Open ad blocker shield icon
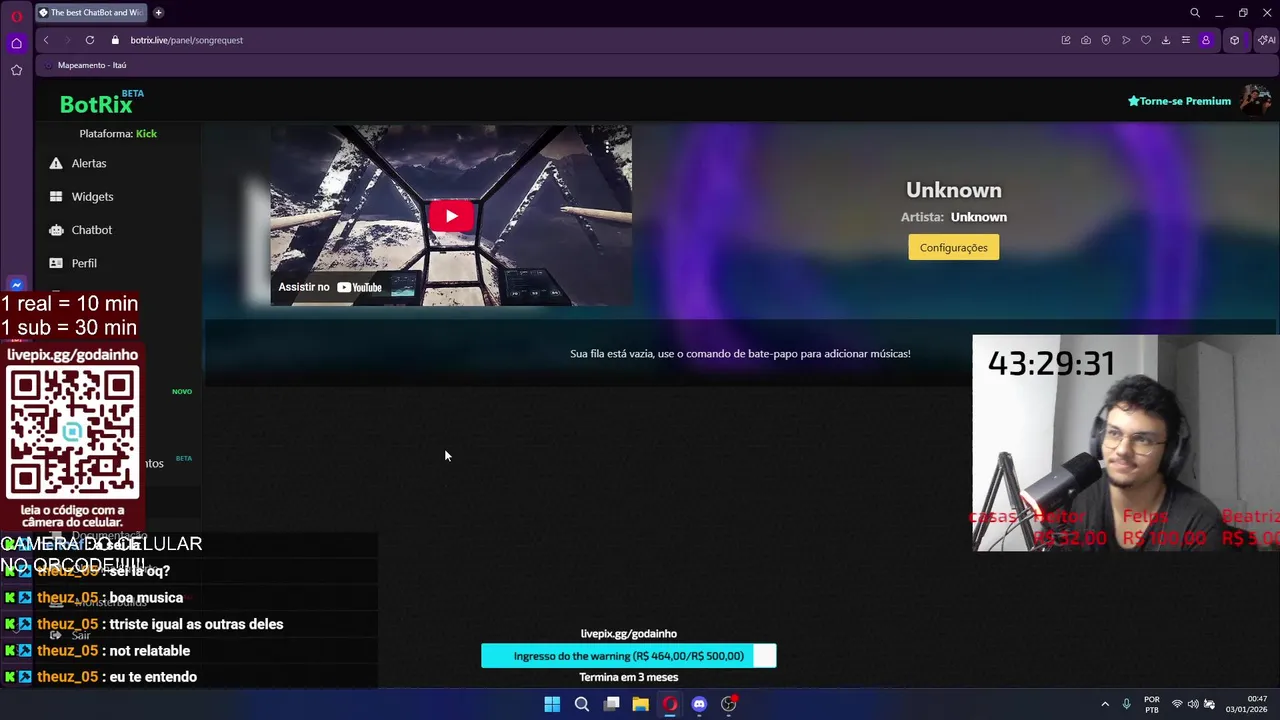 [x=1106, y=40]
